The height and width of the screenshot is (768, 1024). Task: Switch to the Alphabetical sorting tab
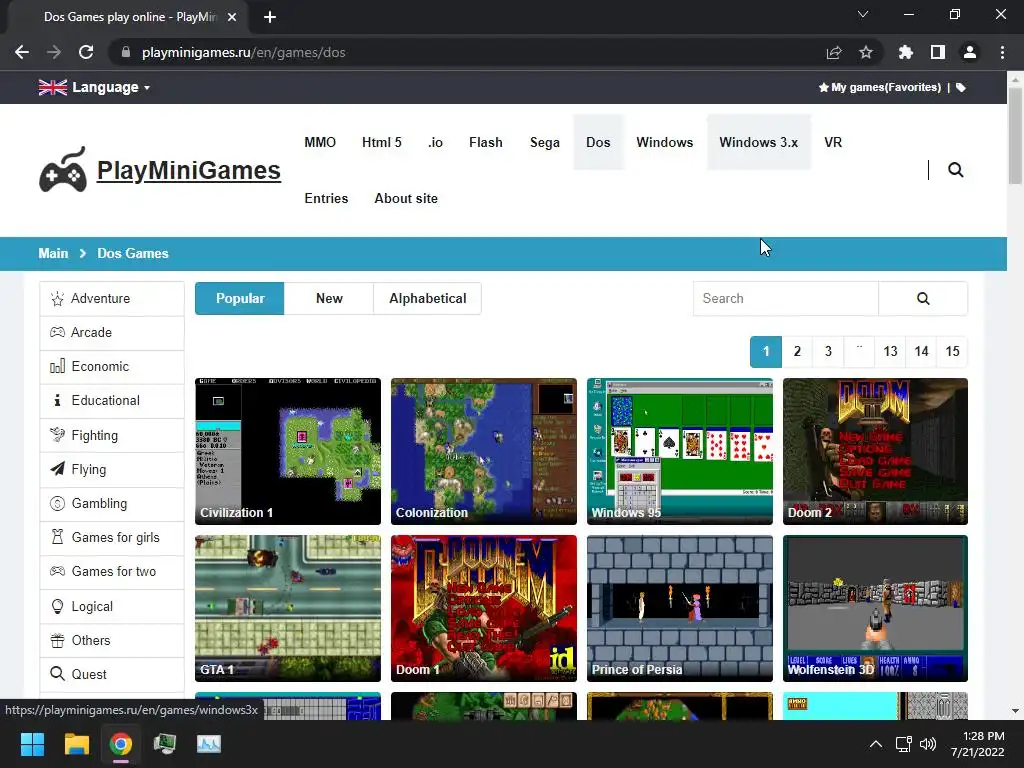coord(428,298)
